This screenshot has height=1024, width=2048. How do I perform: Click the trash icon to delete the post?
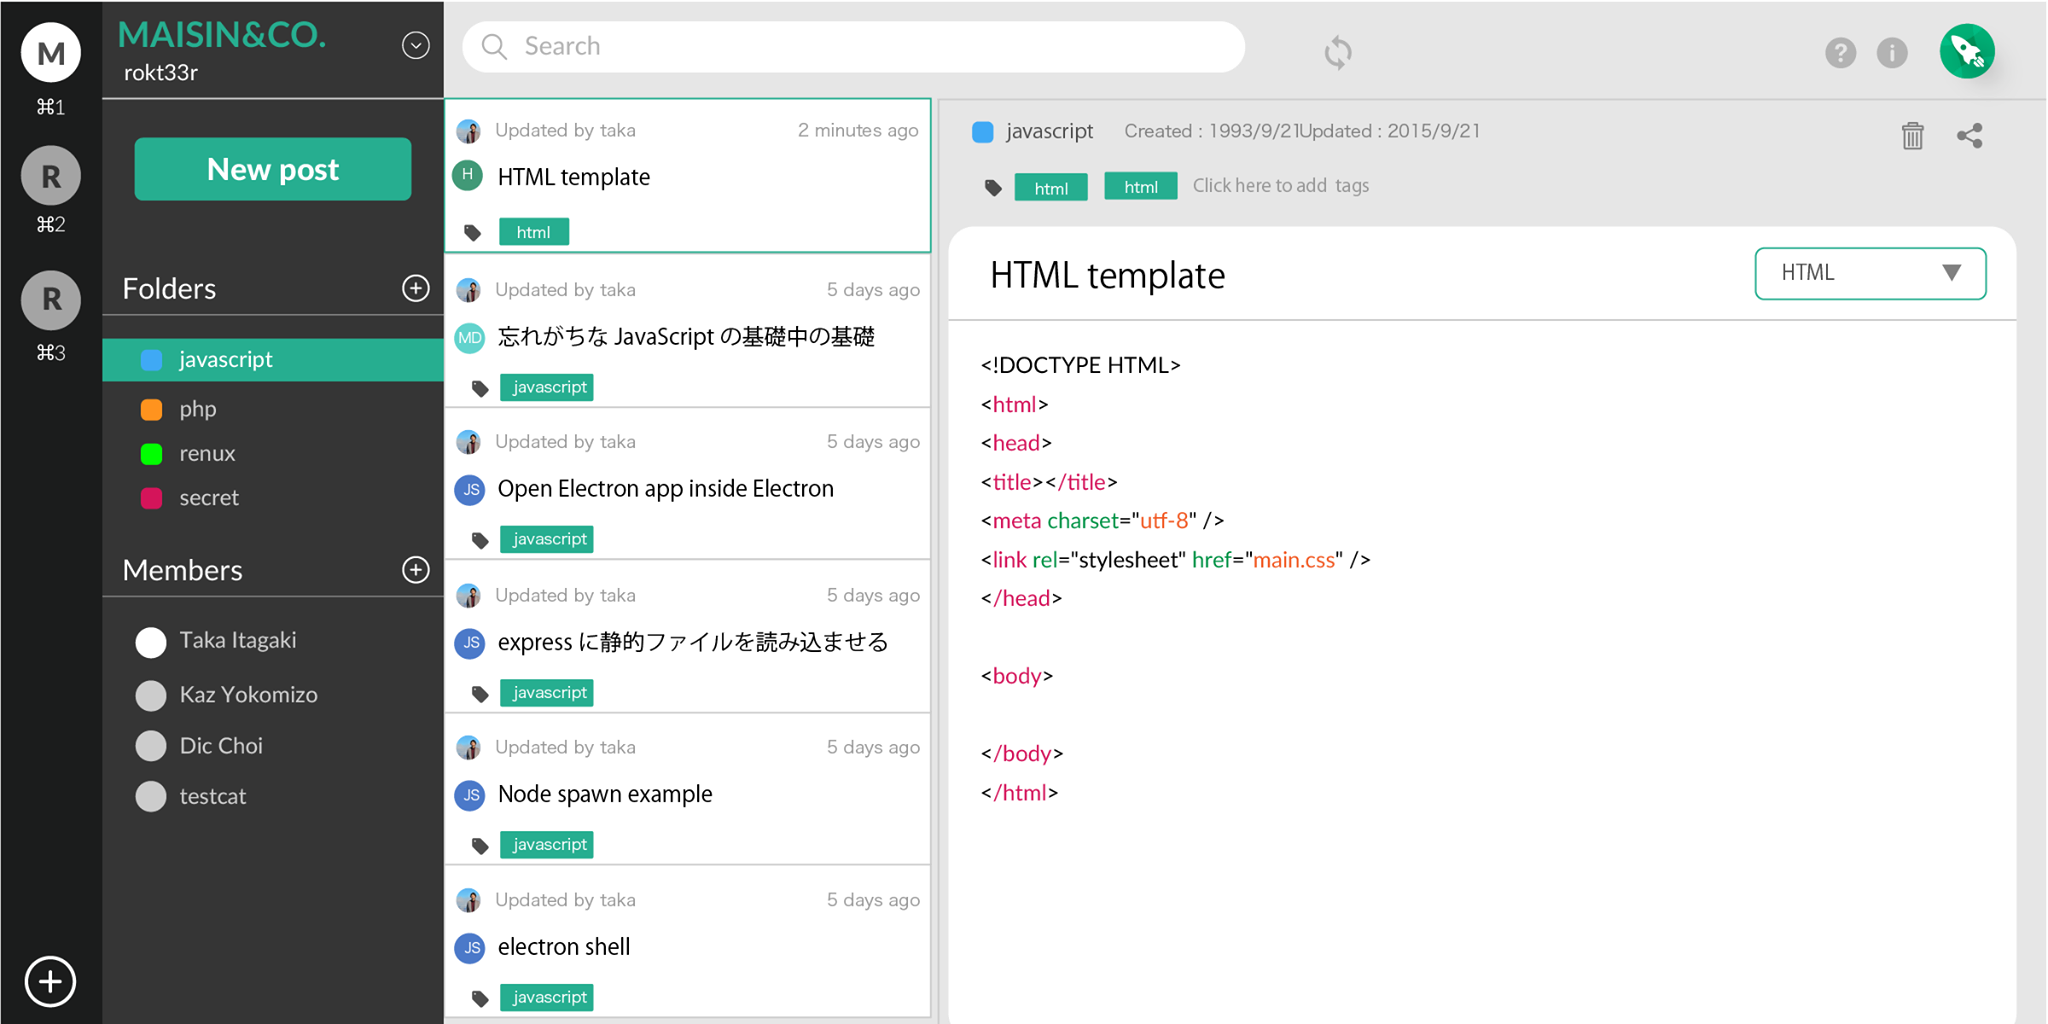tap(1911, 136)
